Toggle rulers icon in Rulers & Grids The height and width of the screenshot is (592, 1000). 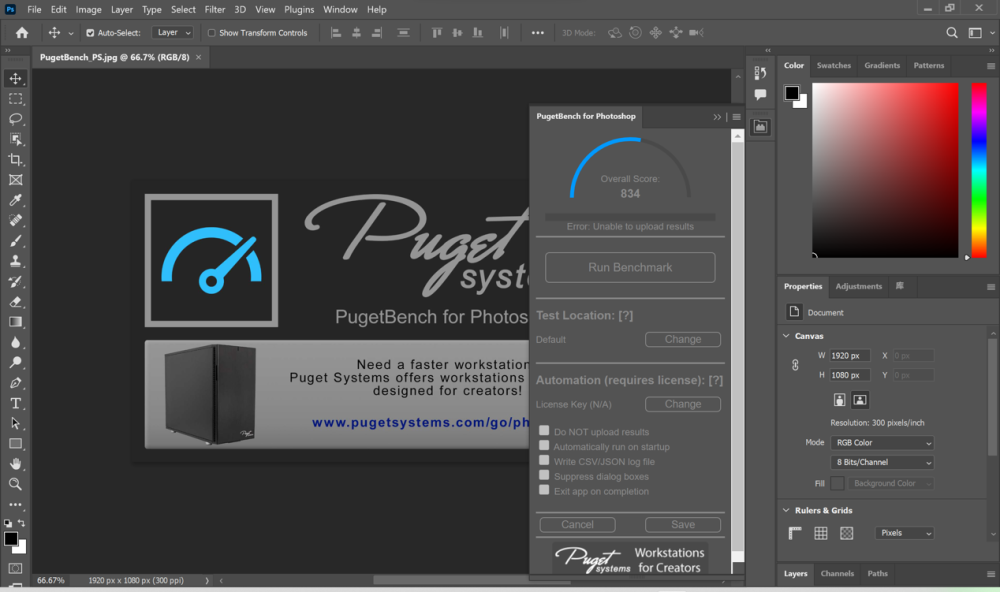point(795,533)
